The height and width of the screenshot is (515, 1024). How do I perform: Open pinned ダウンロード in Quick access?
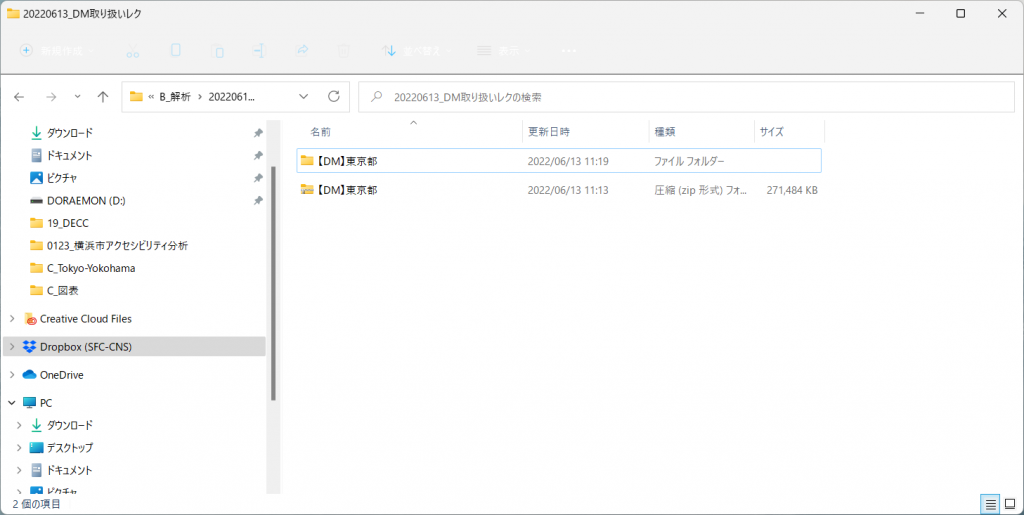(70, 133)
